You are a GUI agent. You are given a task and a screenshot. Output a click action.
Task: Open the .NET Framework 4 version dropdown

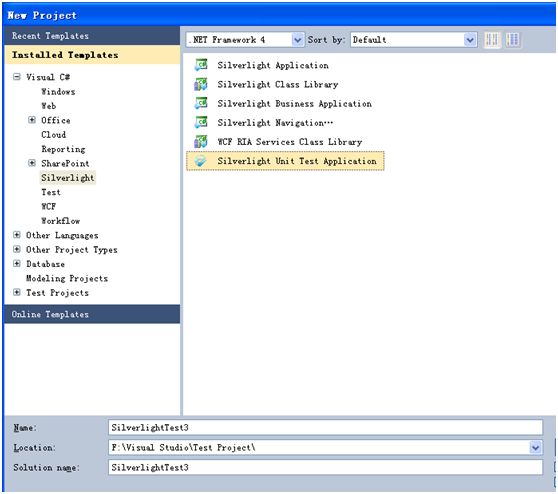[298, 40]
